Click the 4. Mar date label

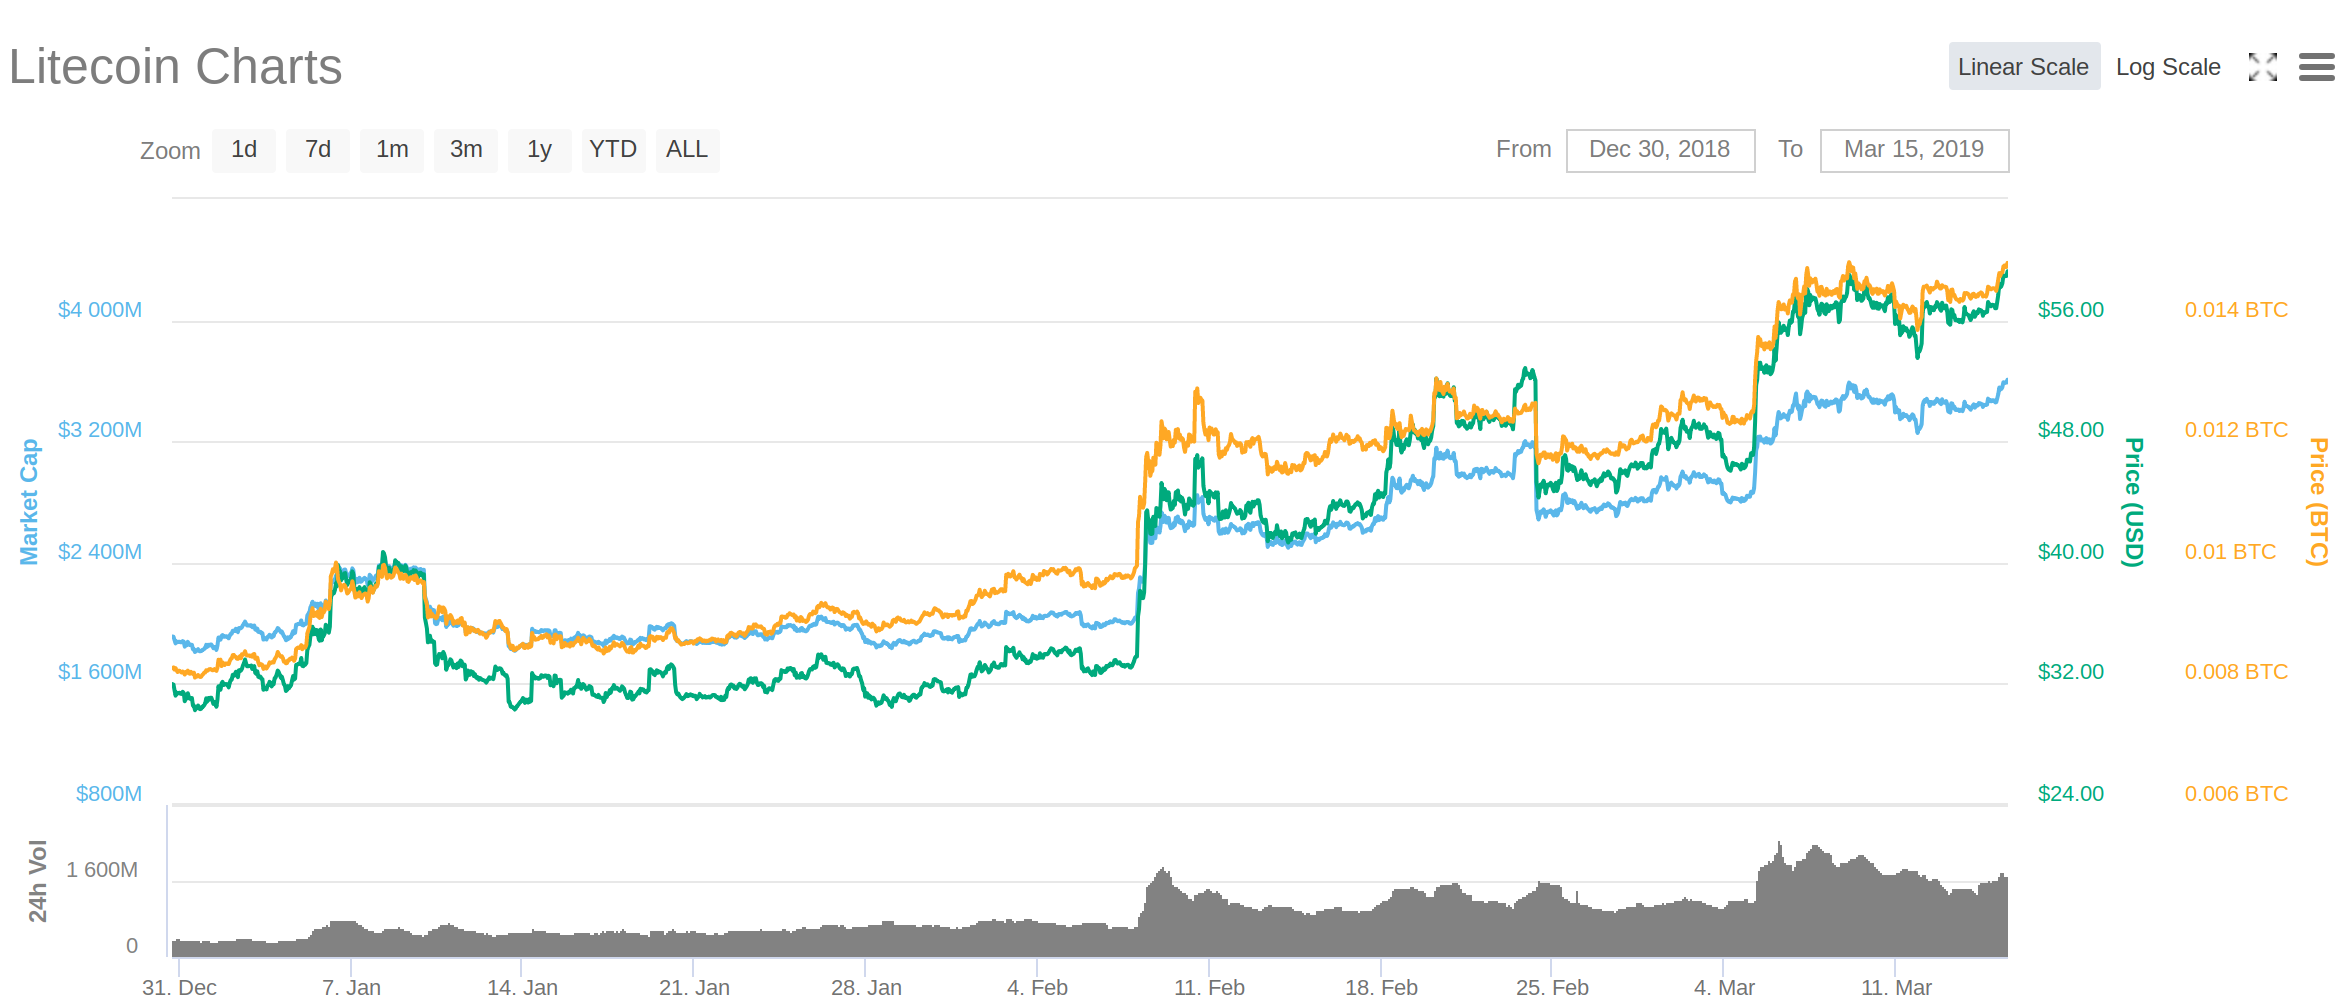coord(1724,987)
